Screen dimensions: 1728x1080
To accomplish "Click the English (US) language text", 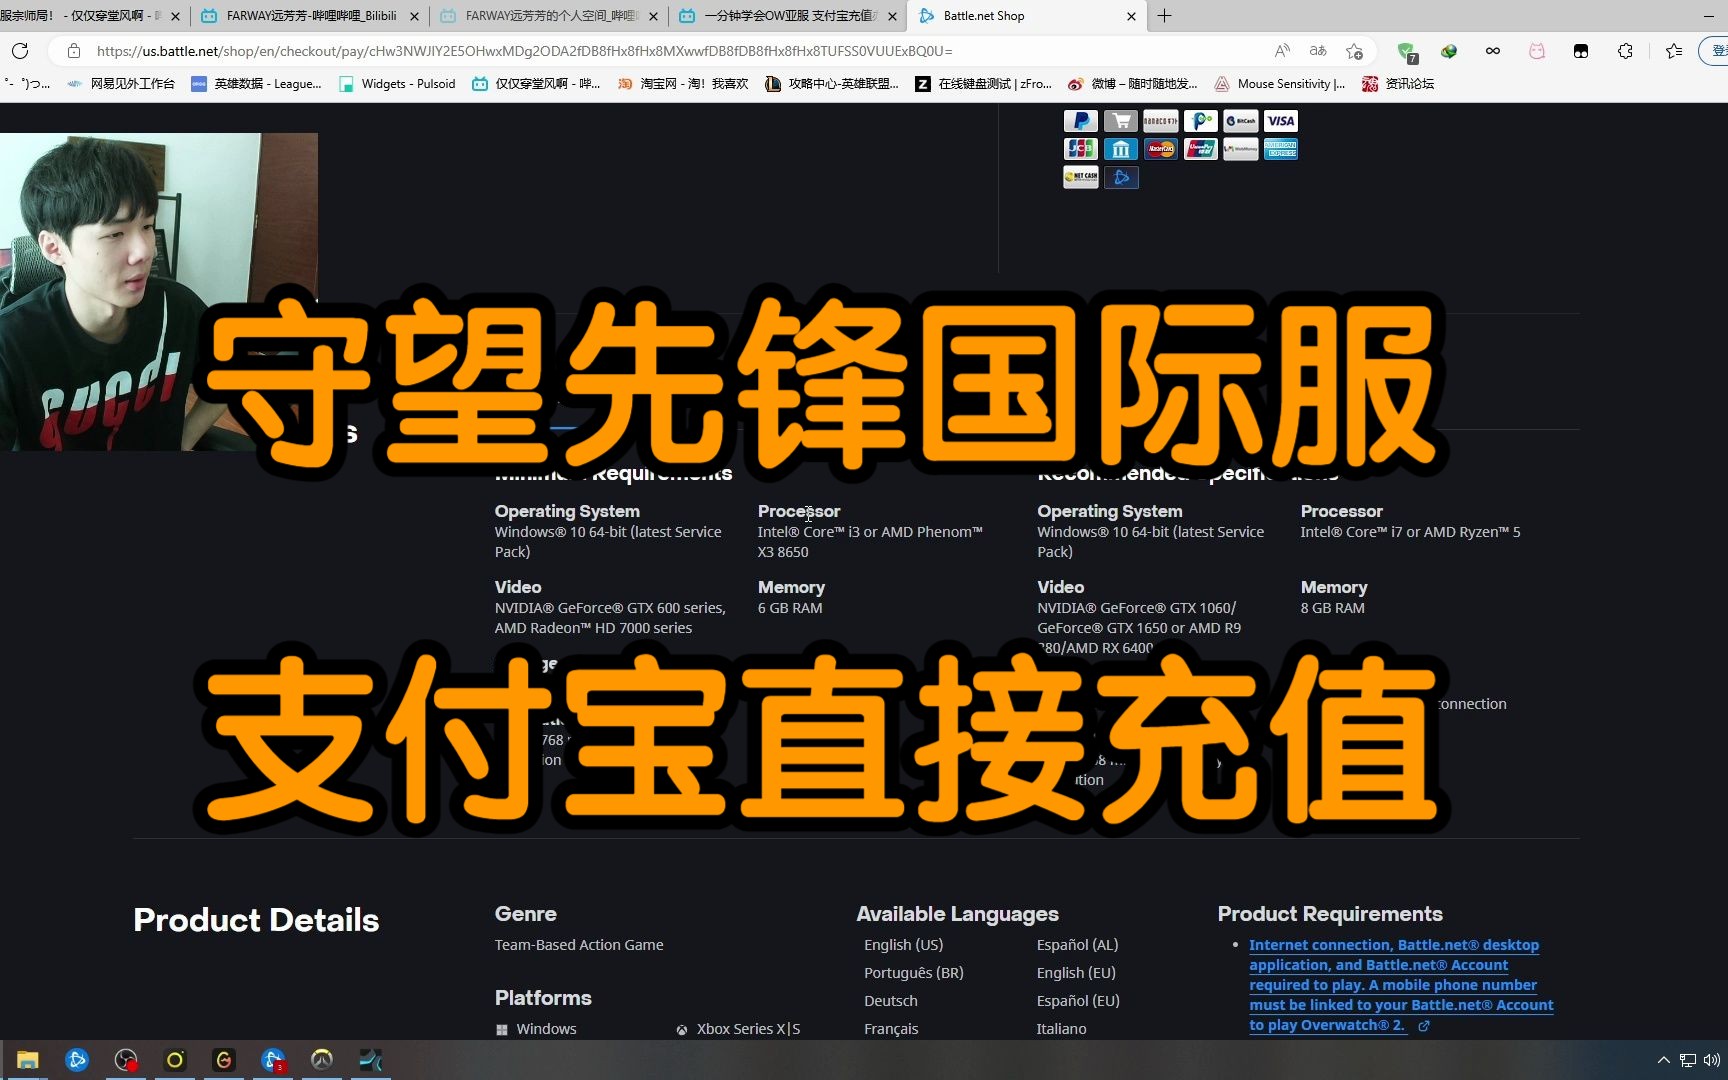I will pos(903,945).
